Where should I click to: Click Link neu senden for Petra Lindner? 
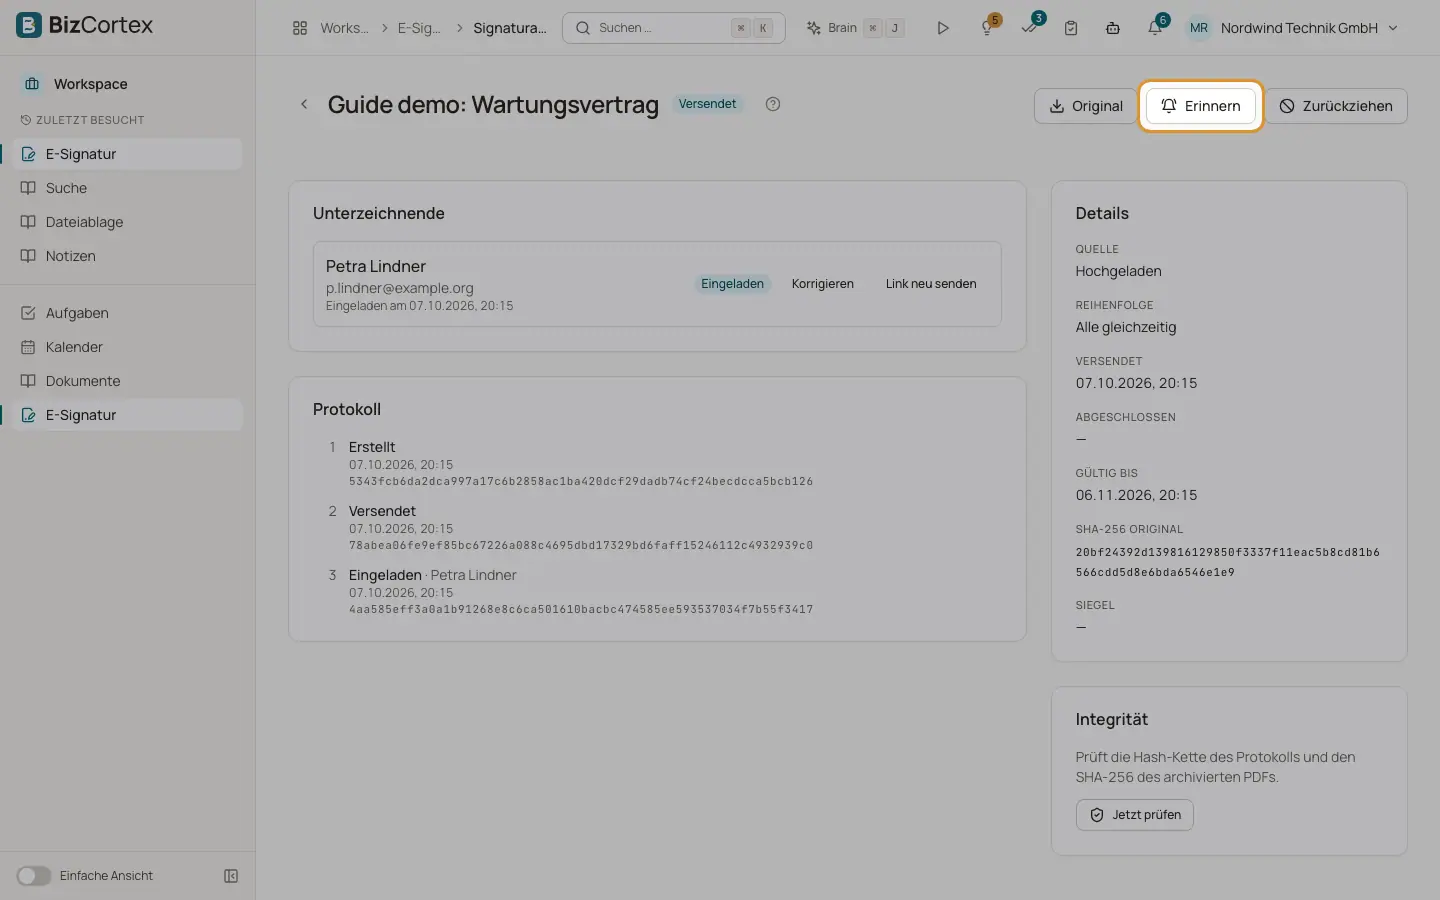pos(931,284)
